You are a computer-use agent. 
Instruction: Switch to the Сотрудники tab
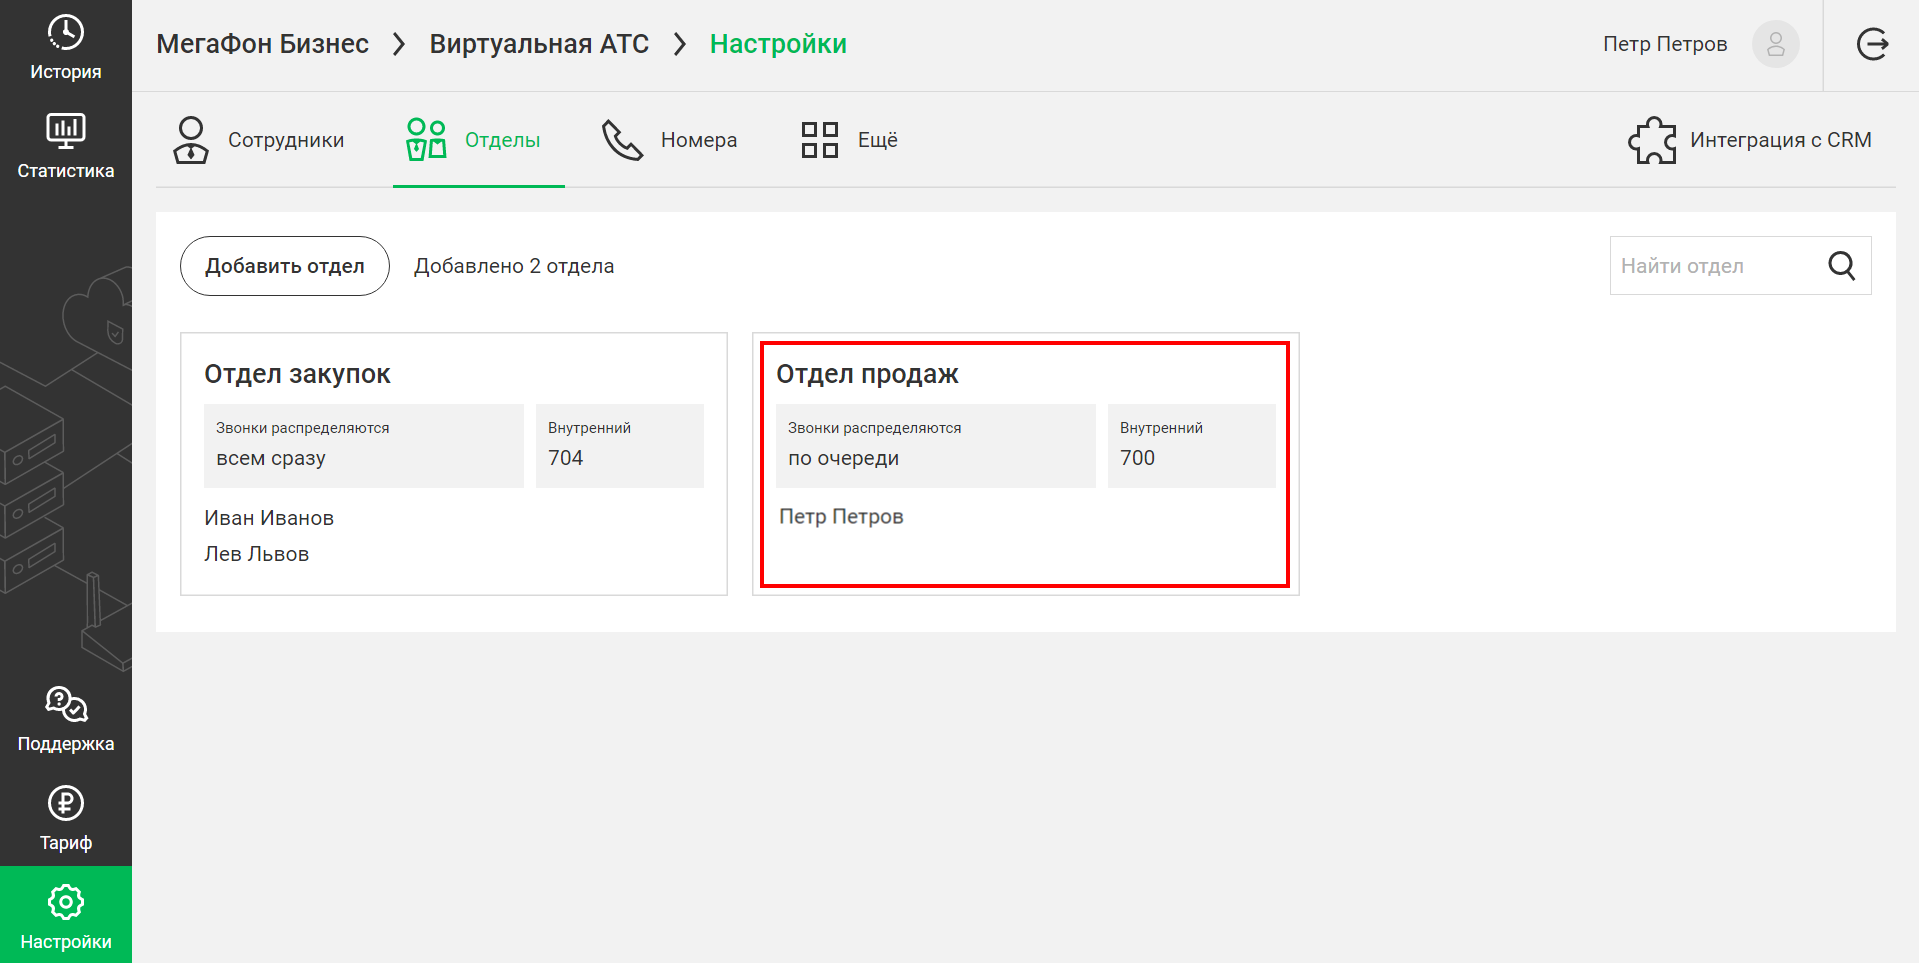259,140
